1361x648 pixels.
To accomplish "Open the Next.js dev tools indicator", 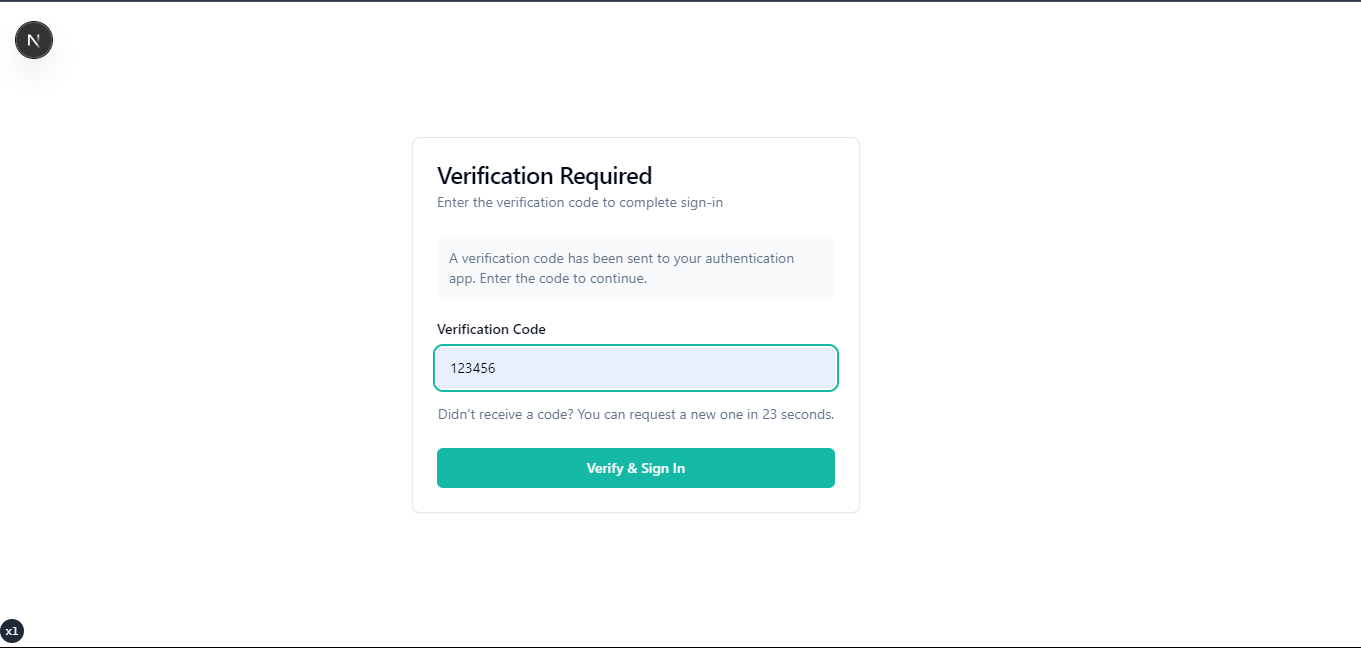I will (x=34, y=40).
